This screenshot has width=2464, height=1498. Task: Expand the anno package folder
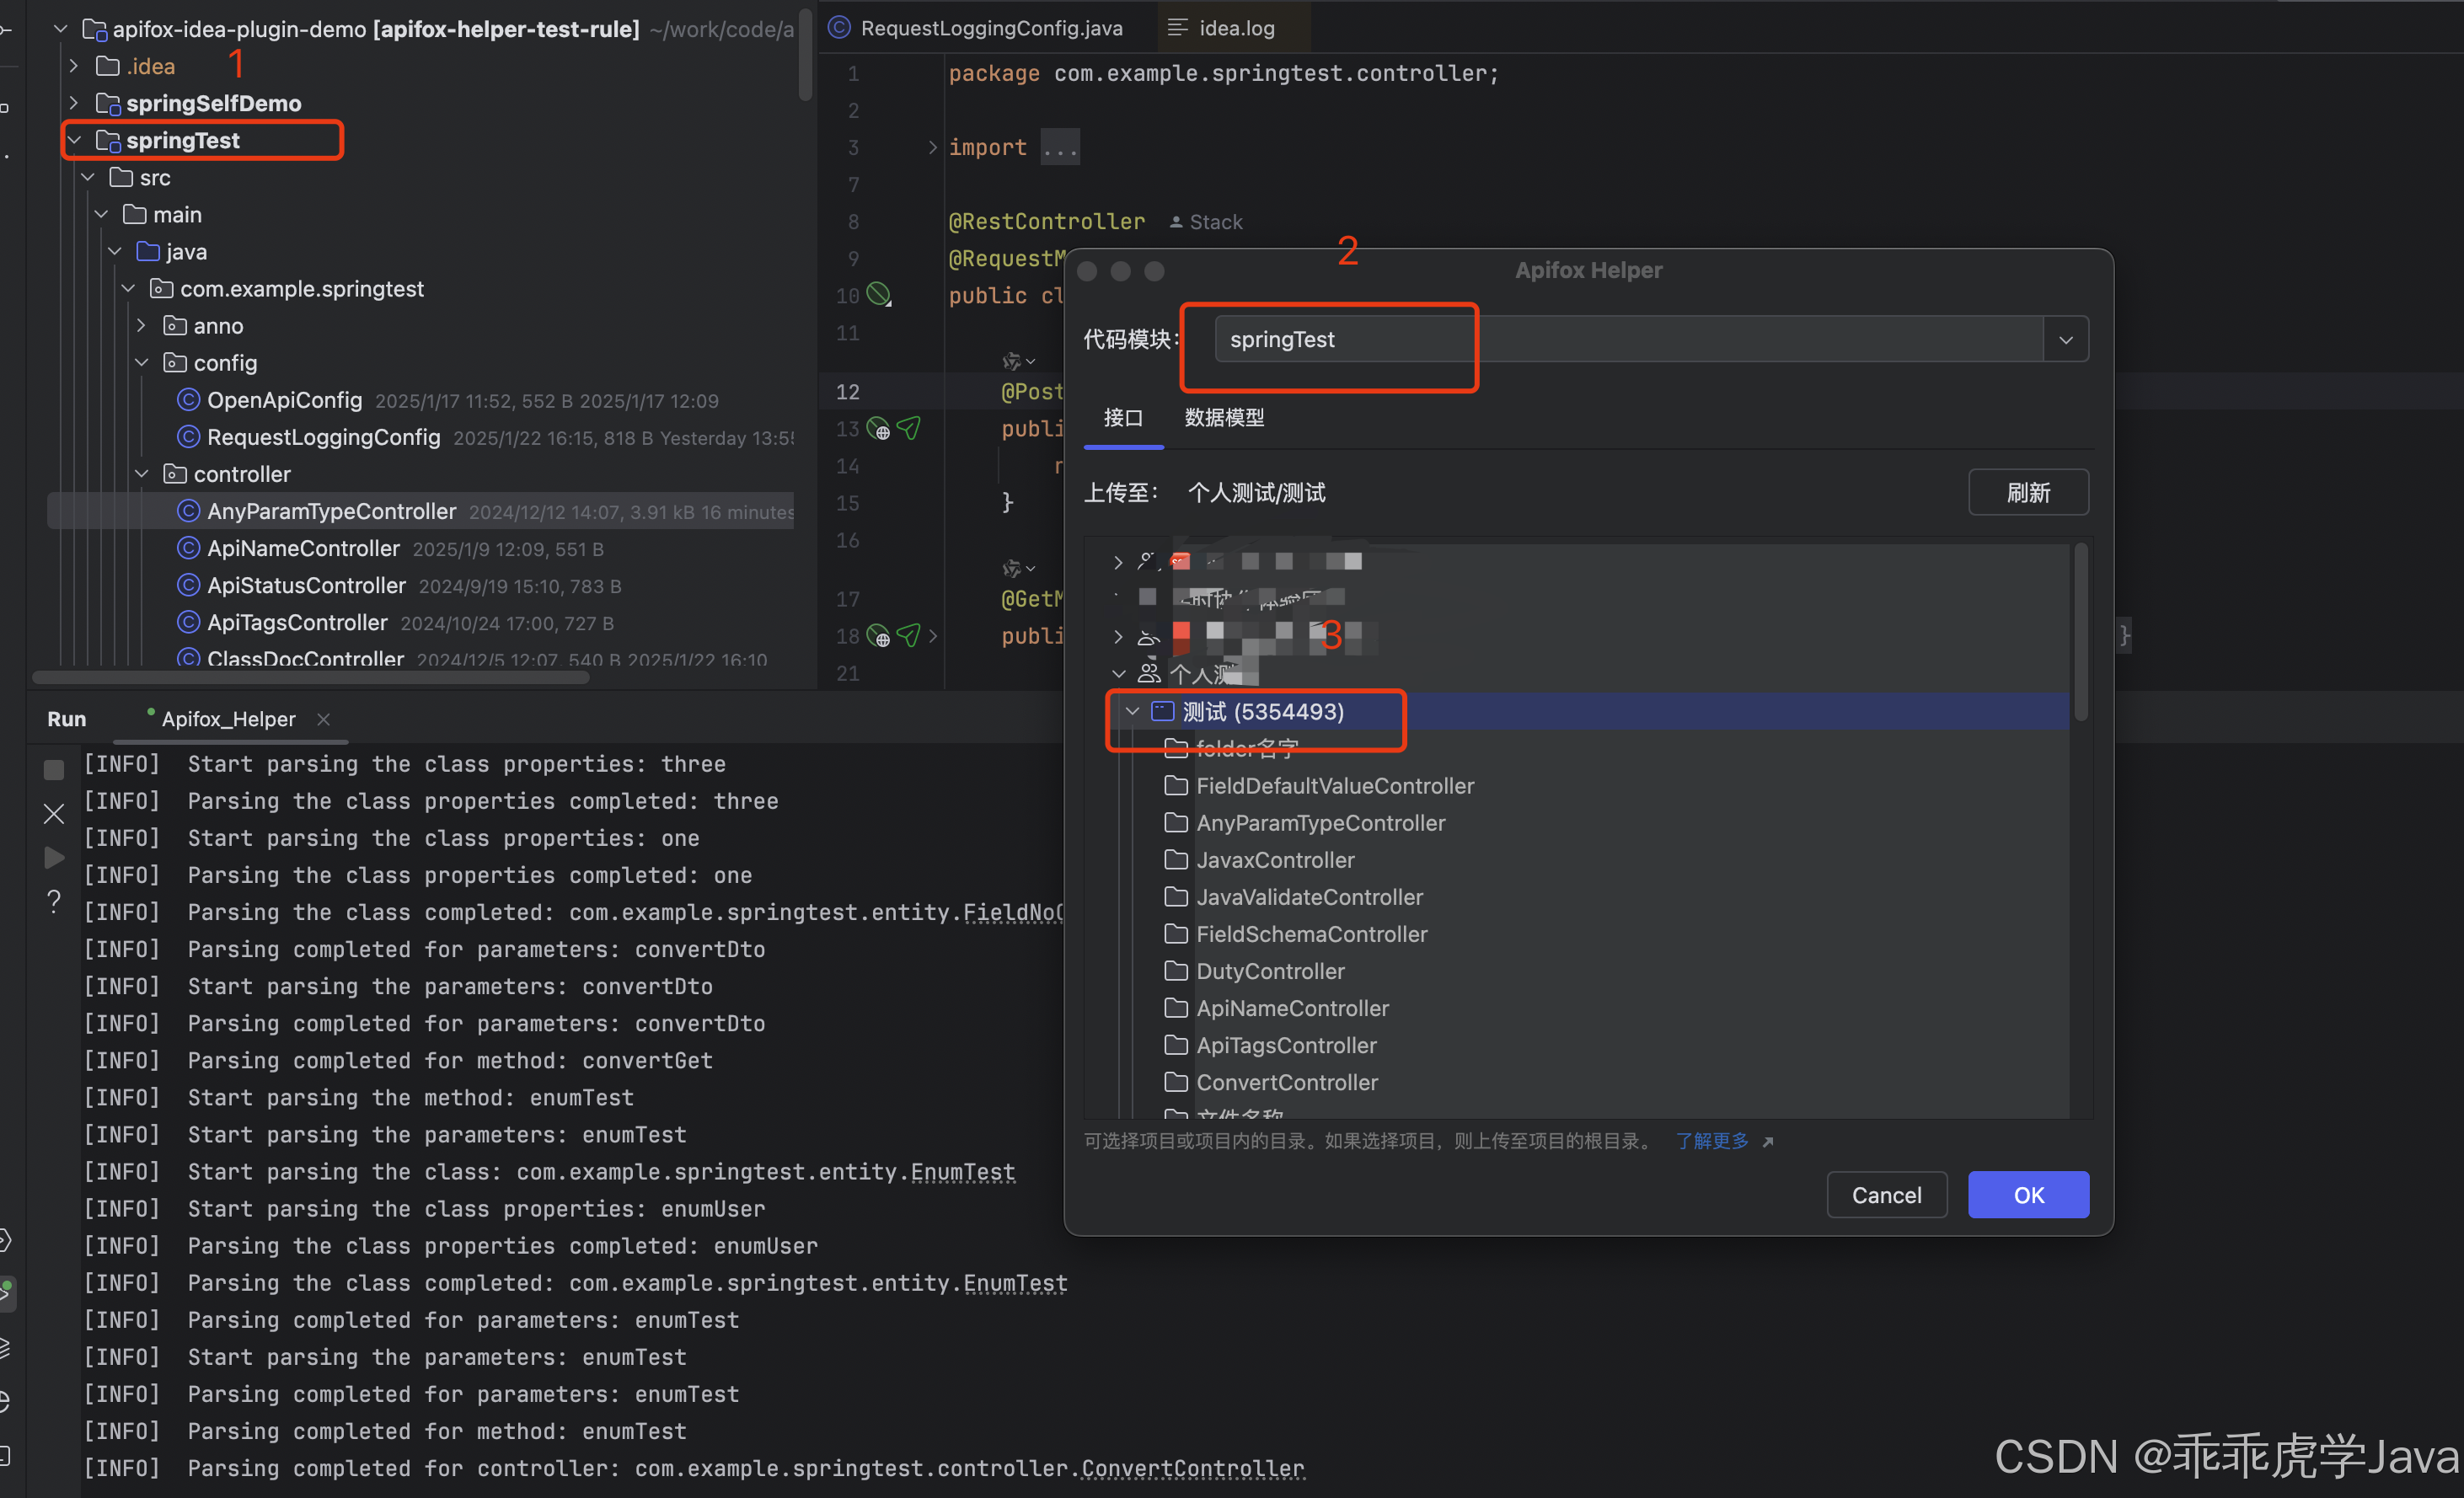click(141, 326)
